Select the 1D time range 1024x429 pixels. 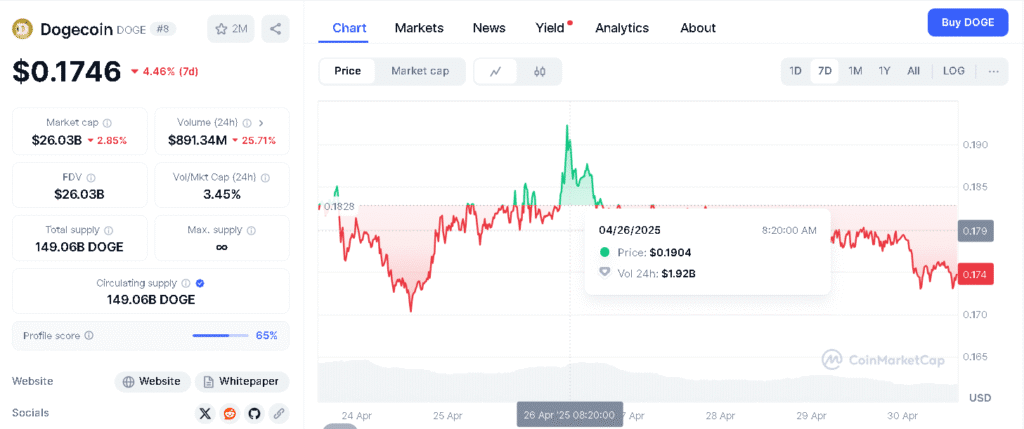[x=795, y=71]
